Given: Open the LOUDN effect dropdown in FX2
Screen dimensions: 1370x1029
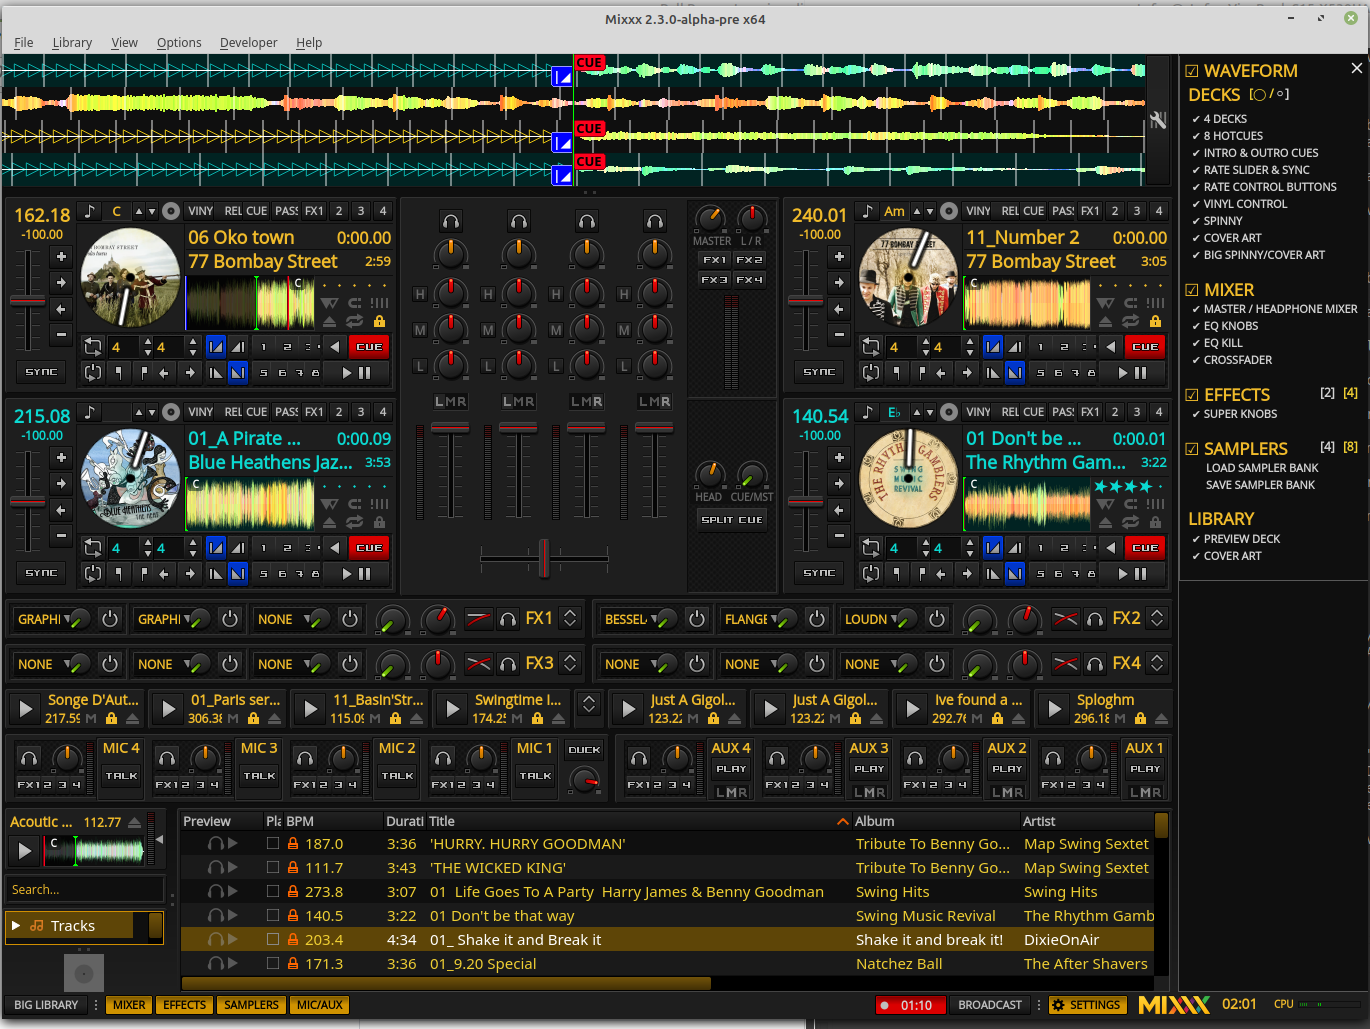Looking at the screenshot, I should pyautogui.click(x=871, y=619).
